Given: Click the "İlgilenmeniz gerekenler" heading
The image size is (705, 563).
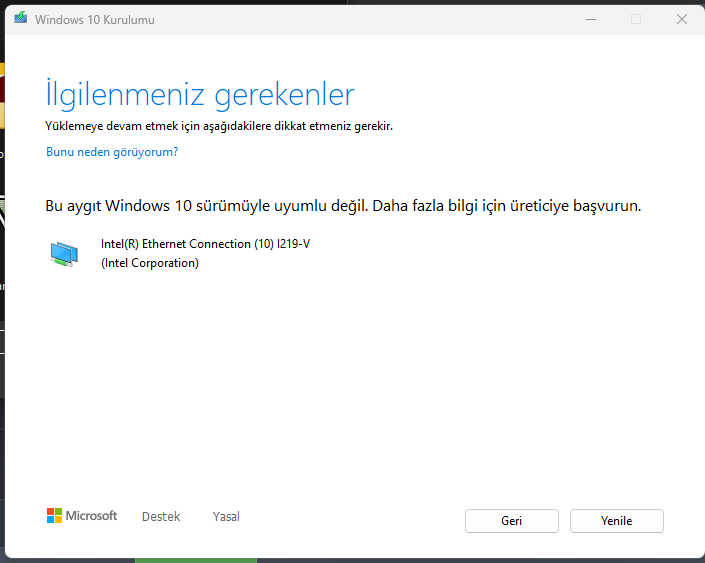Looking at the screenshot, I should pyautogui.click(x=200, y=94).
